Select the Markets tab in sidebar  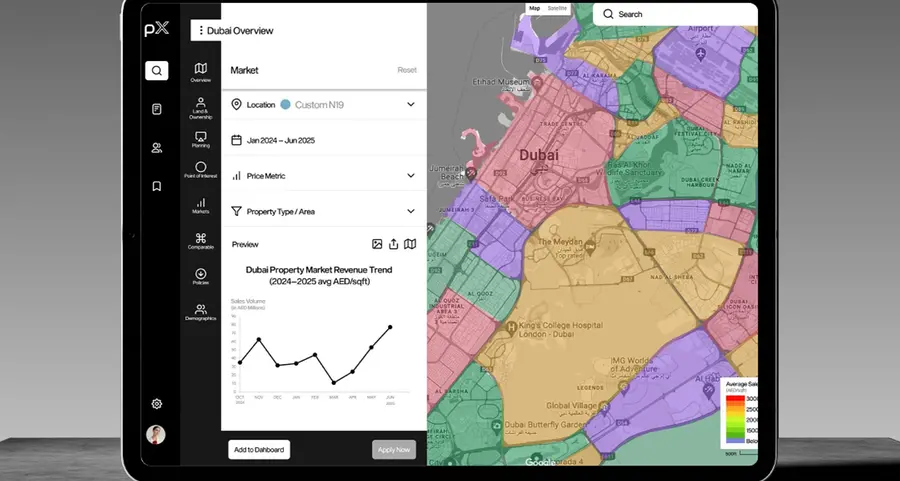[x=200, y=205]
